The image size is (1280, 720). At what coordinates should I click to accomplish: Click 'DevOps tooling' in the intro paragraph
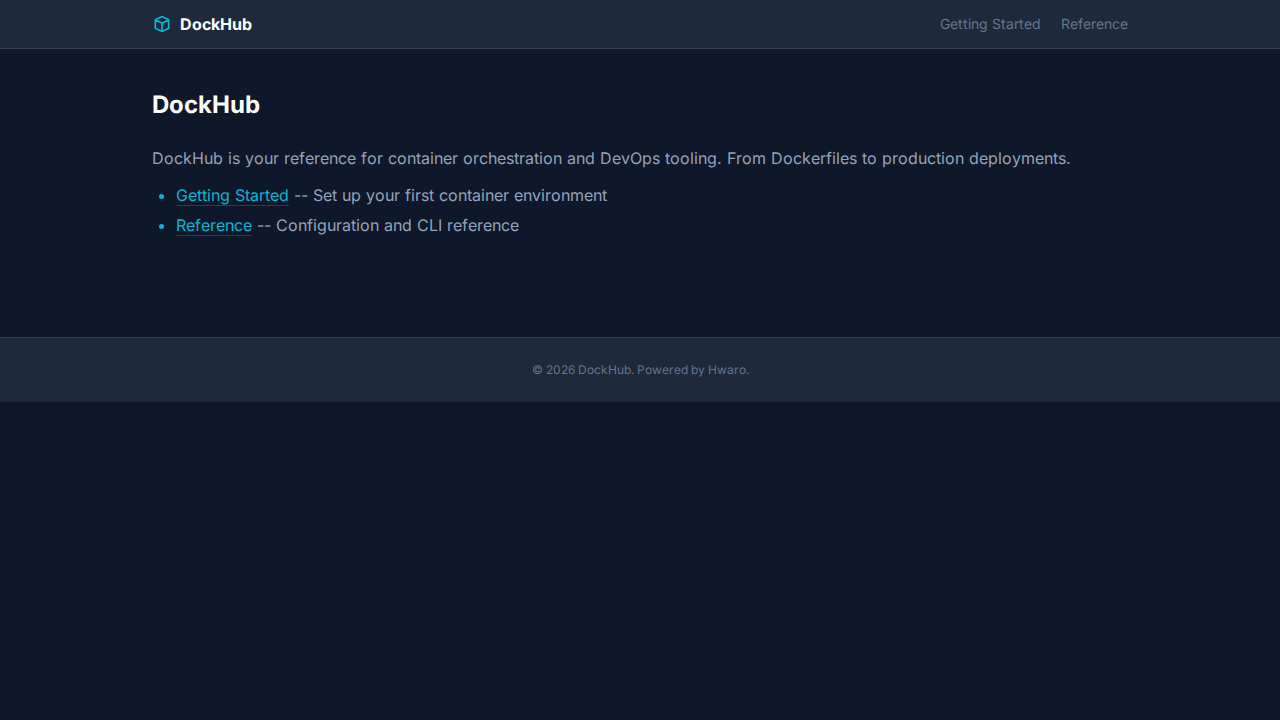pyautogui.click(x=658, y=159)
